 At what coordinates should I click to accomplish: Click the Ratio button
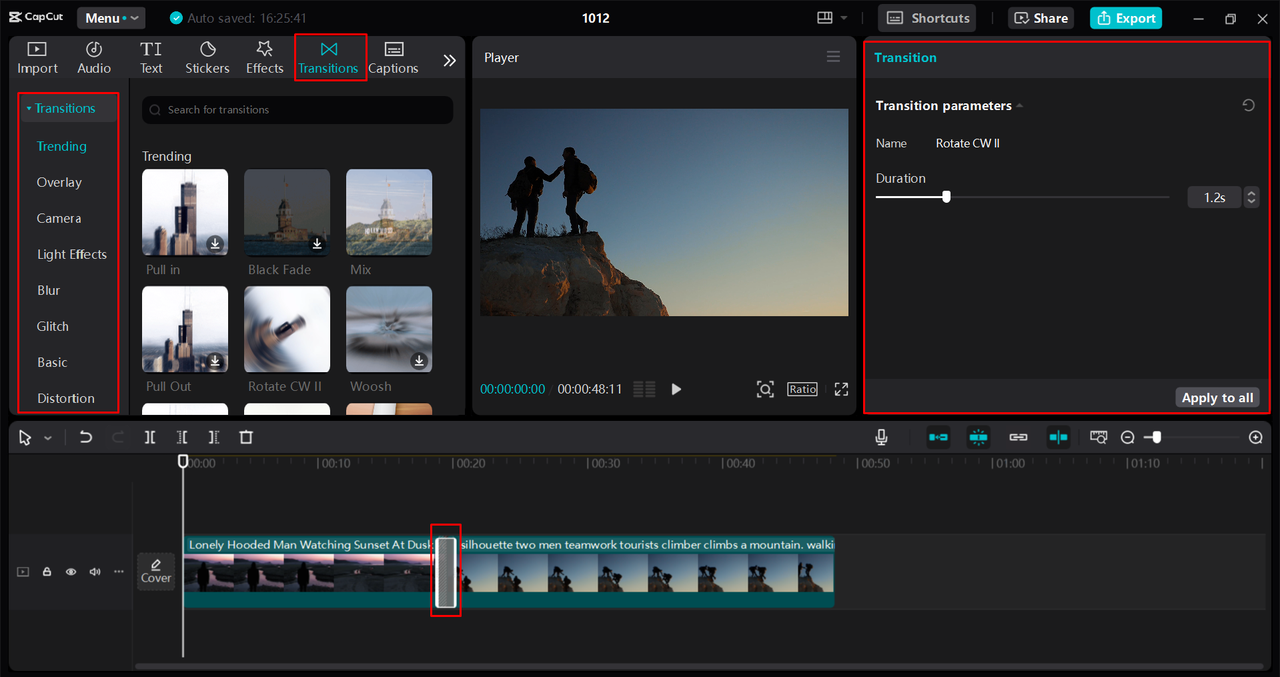pos(802,389)
